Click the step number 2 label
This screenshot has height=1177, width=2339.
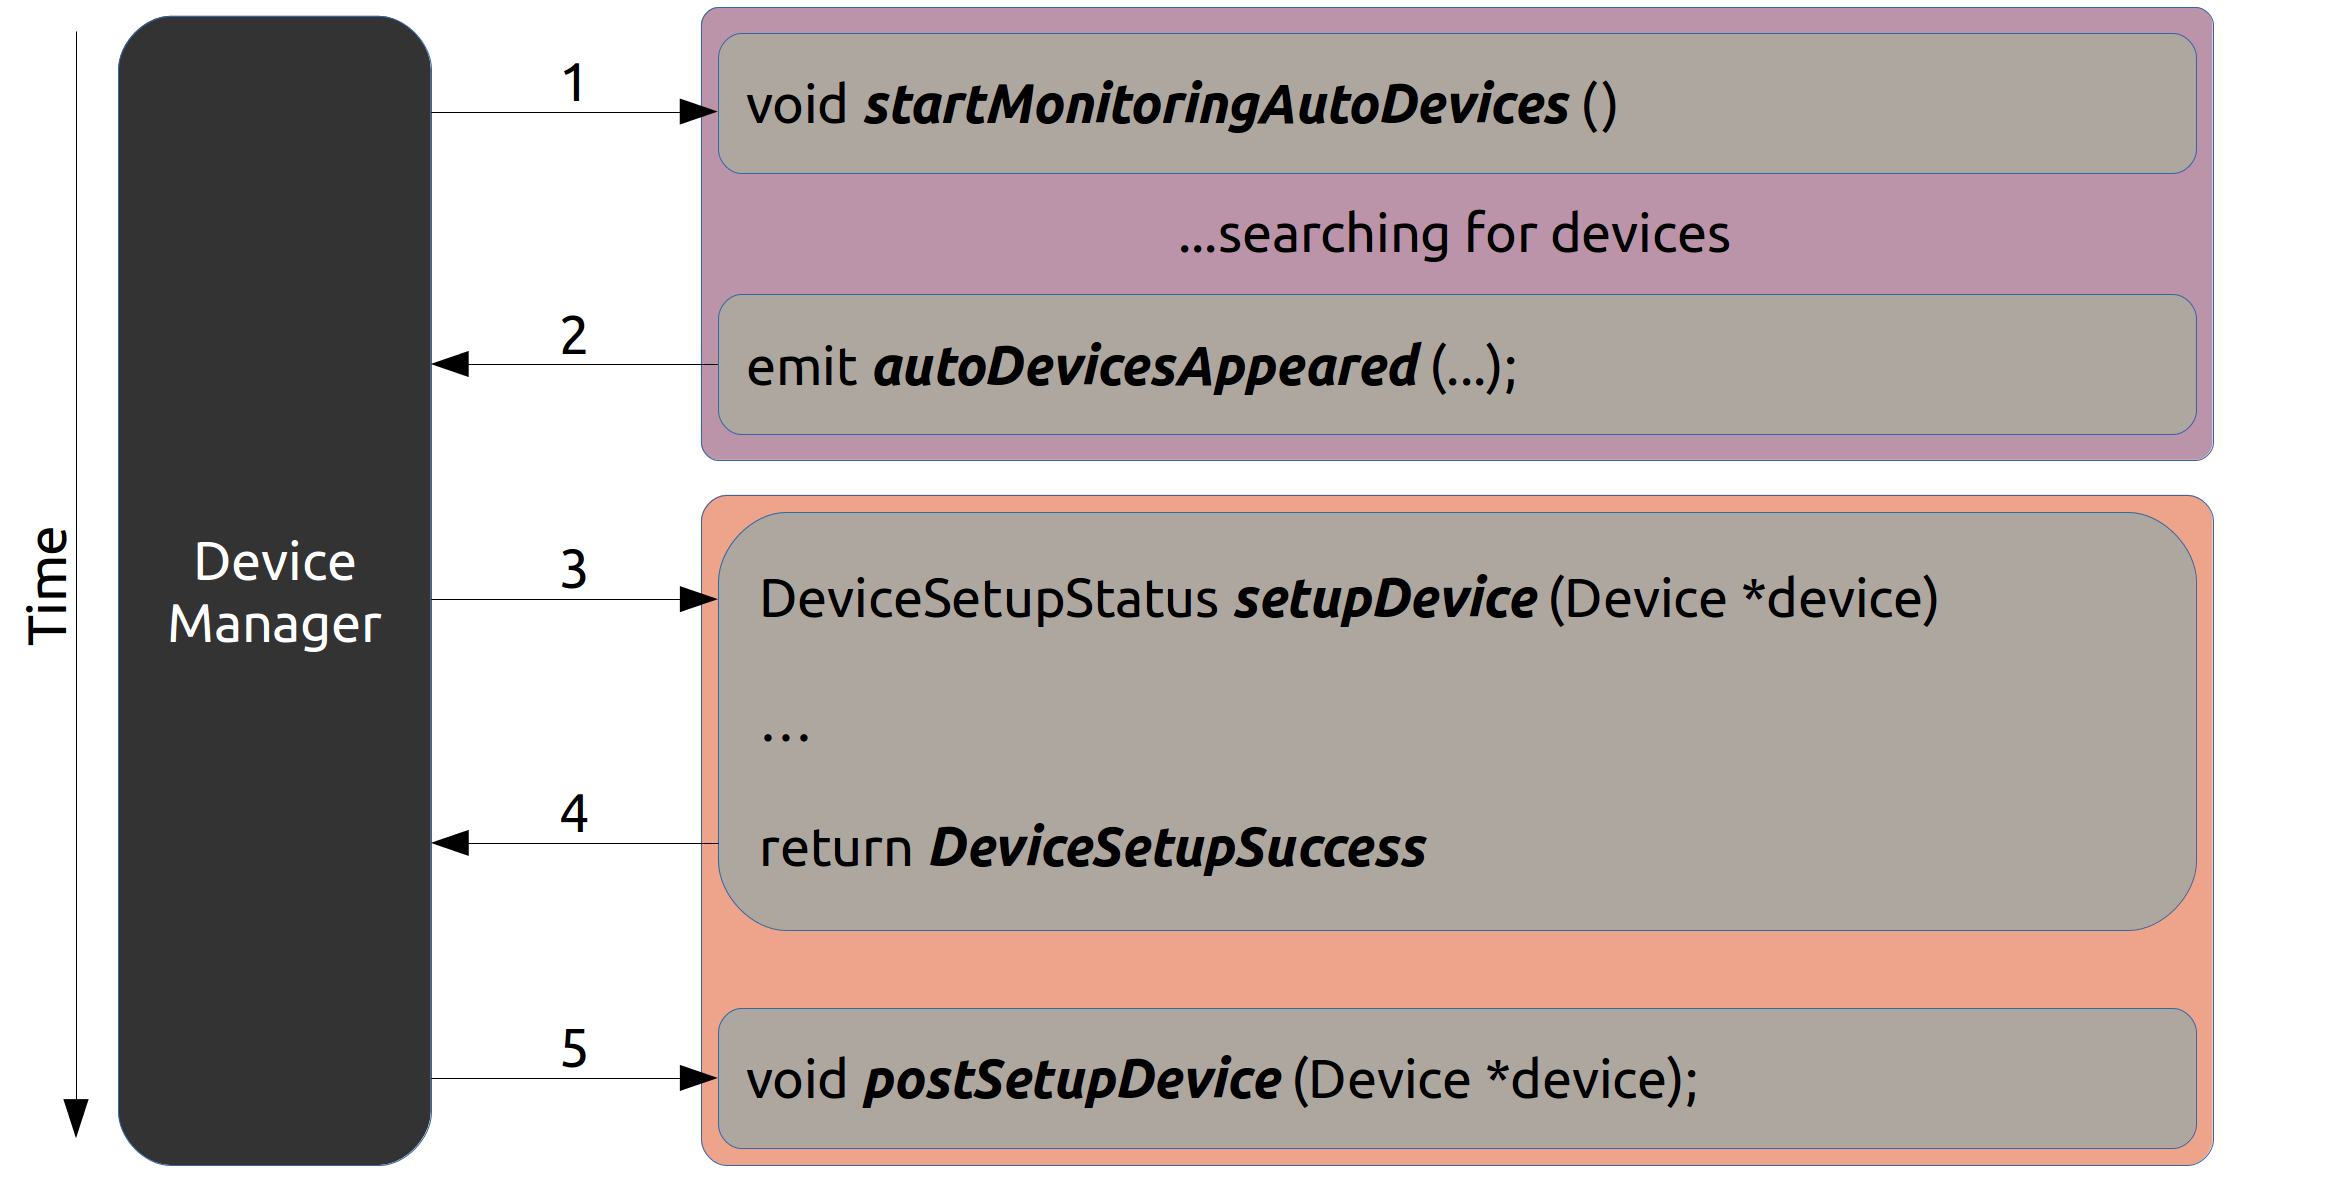pyautogui.click(x=573, y=335)
